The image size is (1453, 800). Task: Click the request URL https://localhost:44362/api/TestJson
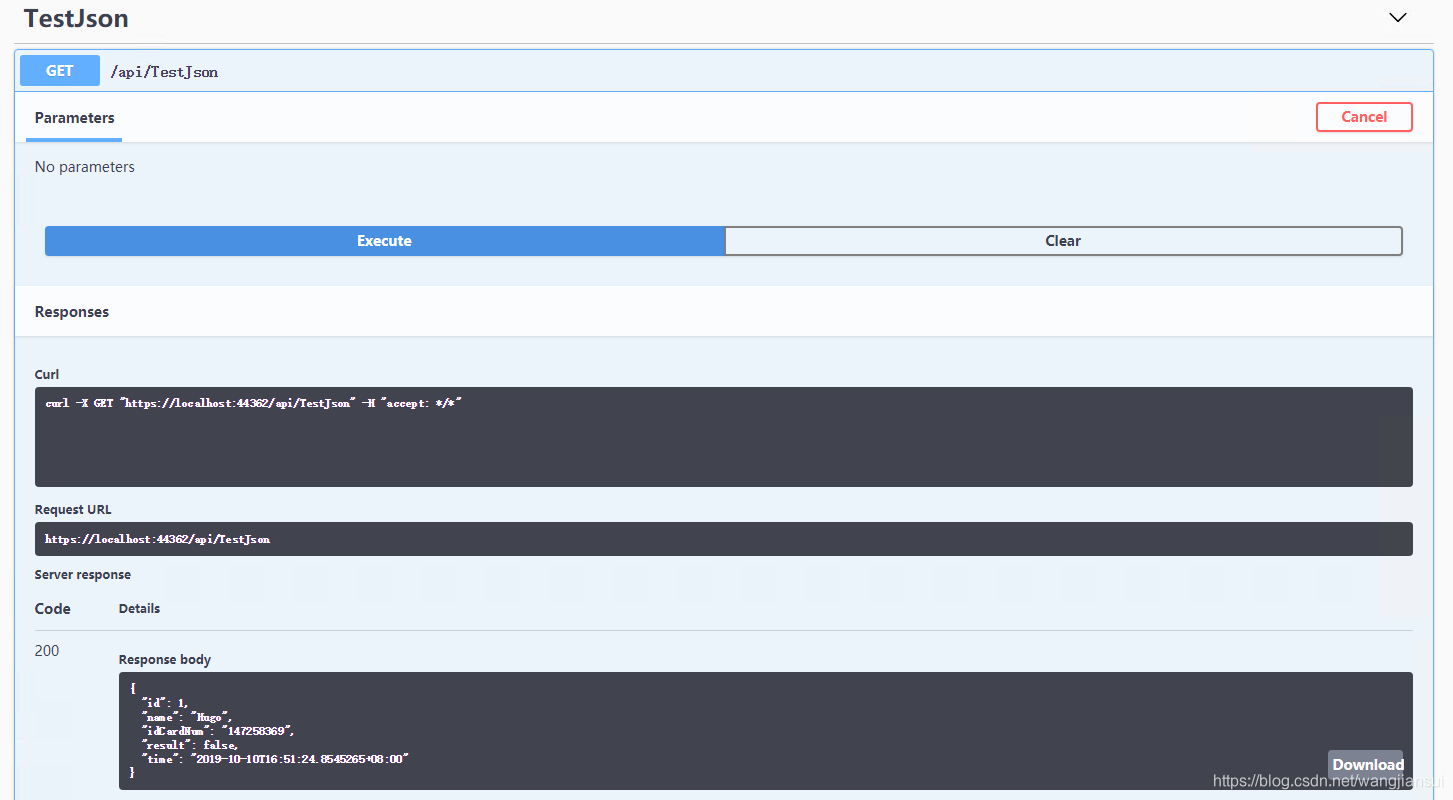pos(158,539)
